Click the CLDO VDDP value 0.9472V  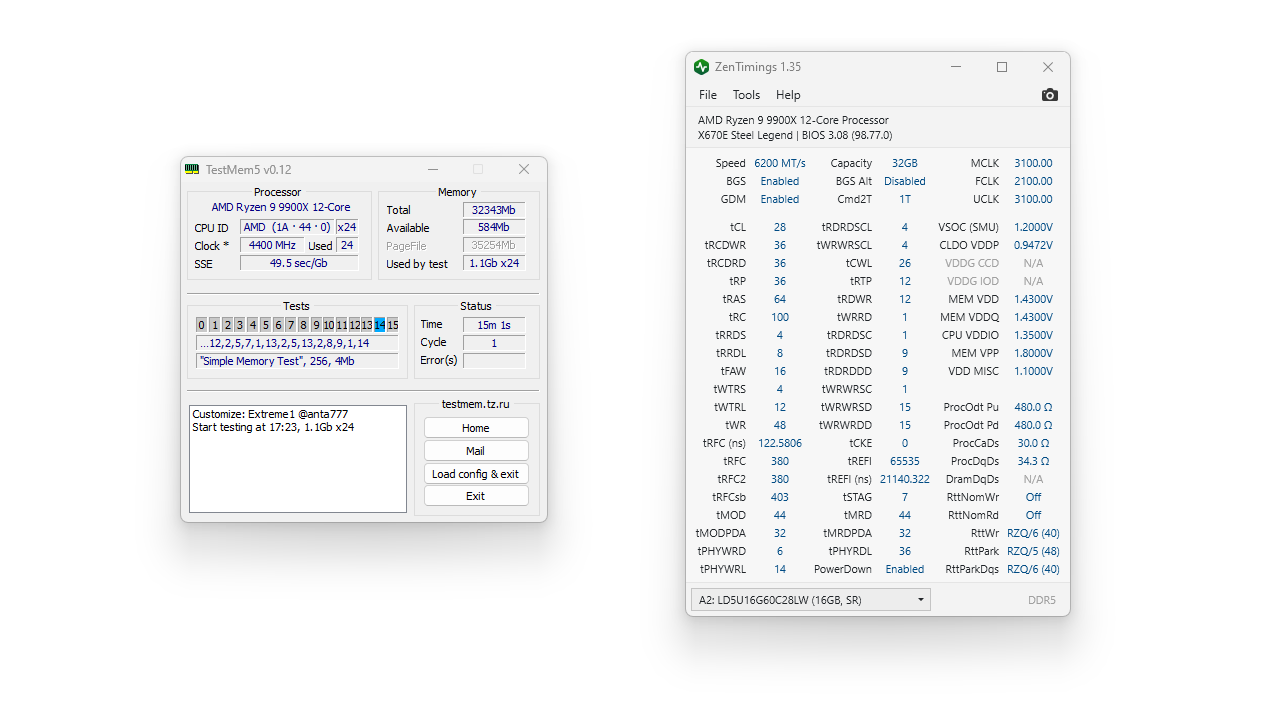tap(1033, 245)
